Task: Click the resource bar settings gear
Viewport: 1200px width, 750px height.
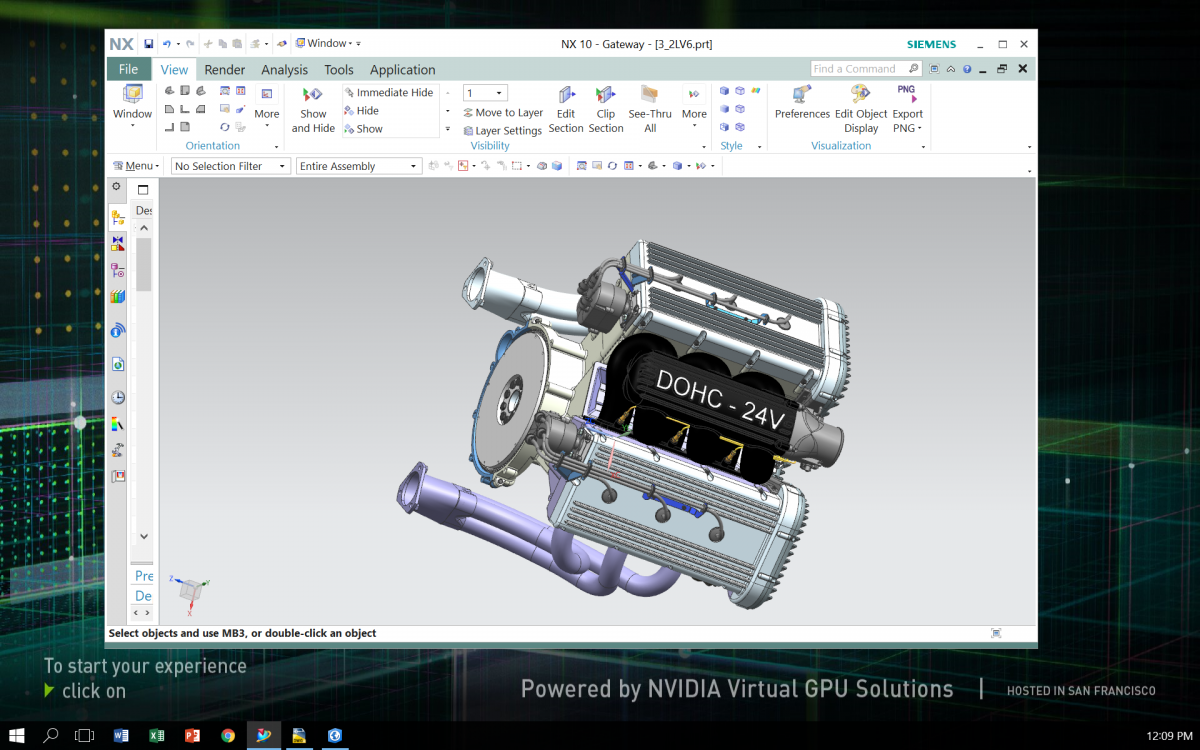Action: (117, 187)
